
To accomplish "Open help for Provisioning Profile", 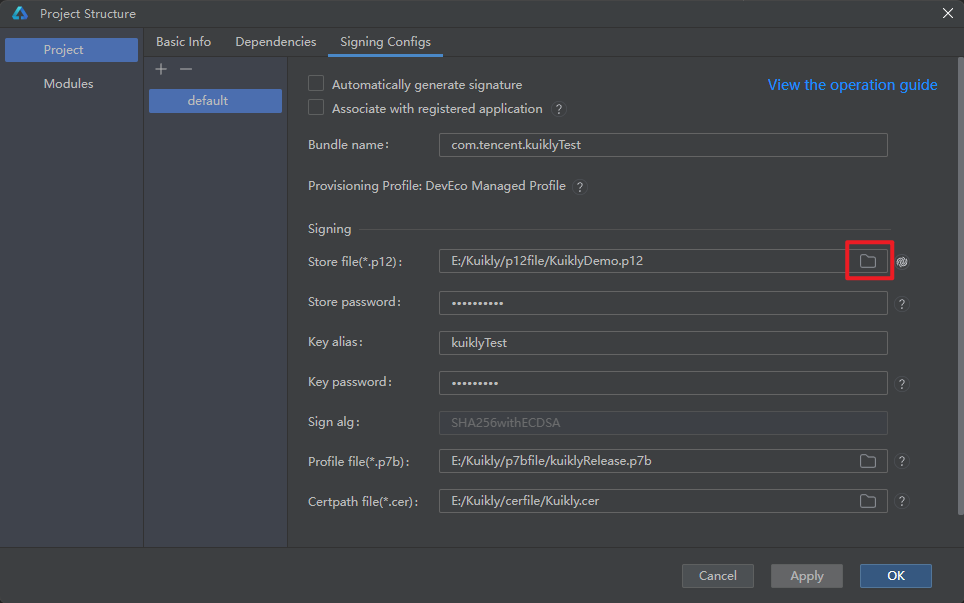I will (579, 187).
